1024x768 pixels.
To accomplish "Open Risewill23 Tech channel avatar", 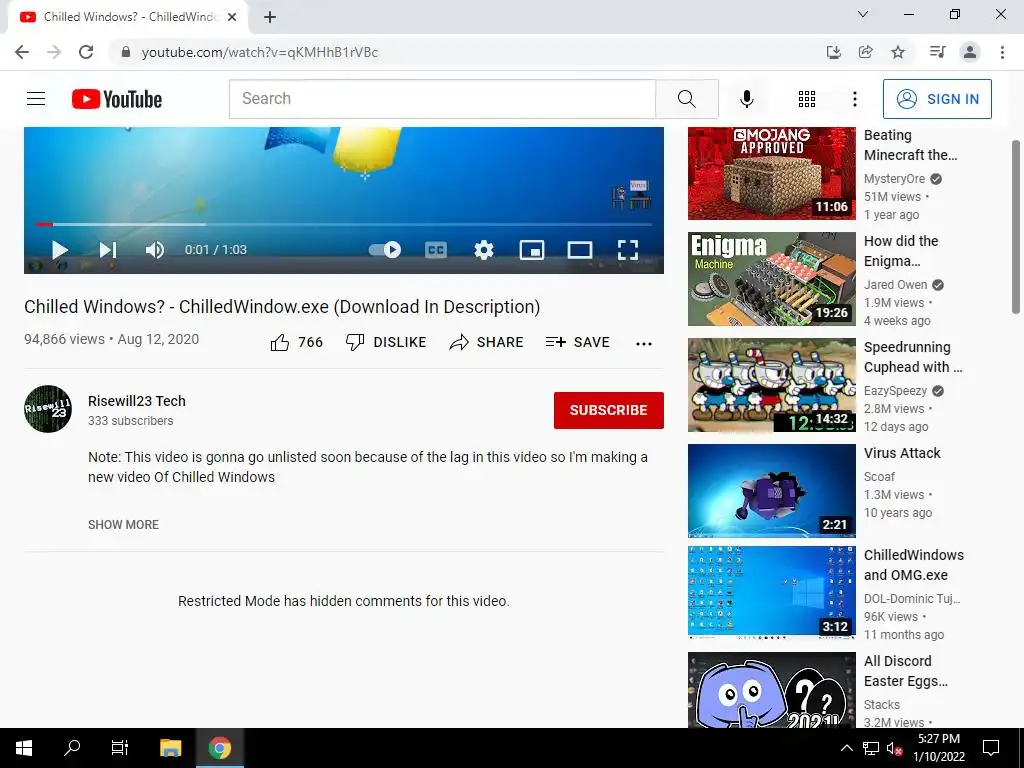I will tap(48, 409).
